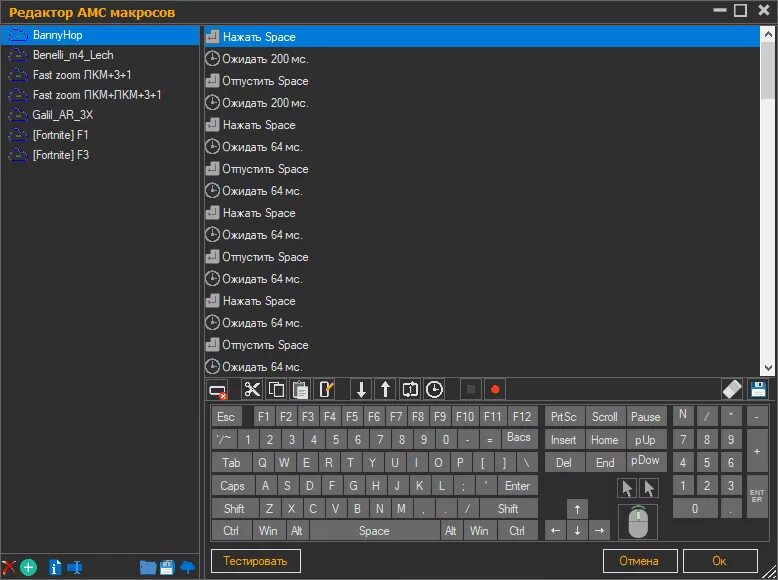The height and width of the screenshot is (580, 778).
Task: Click Enter key on virtual keyboard
Action: click(x=518, y=486)
